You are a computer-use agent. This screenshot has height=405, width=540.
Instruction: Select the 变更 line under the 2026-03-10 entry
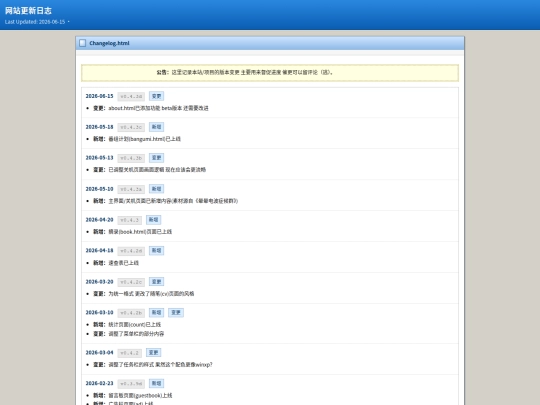point(128,334)
